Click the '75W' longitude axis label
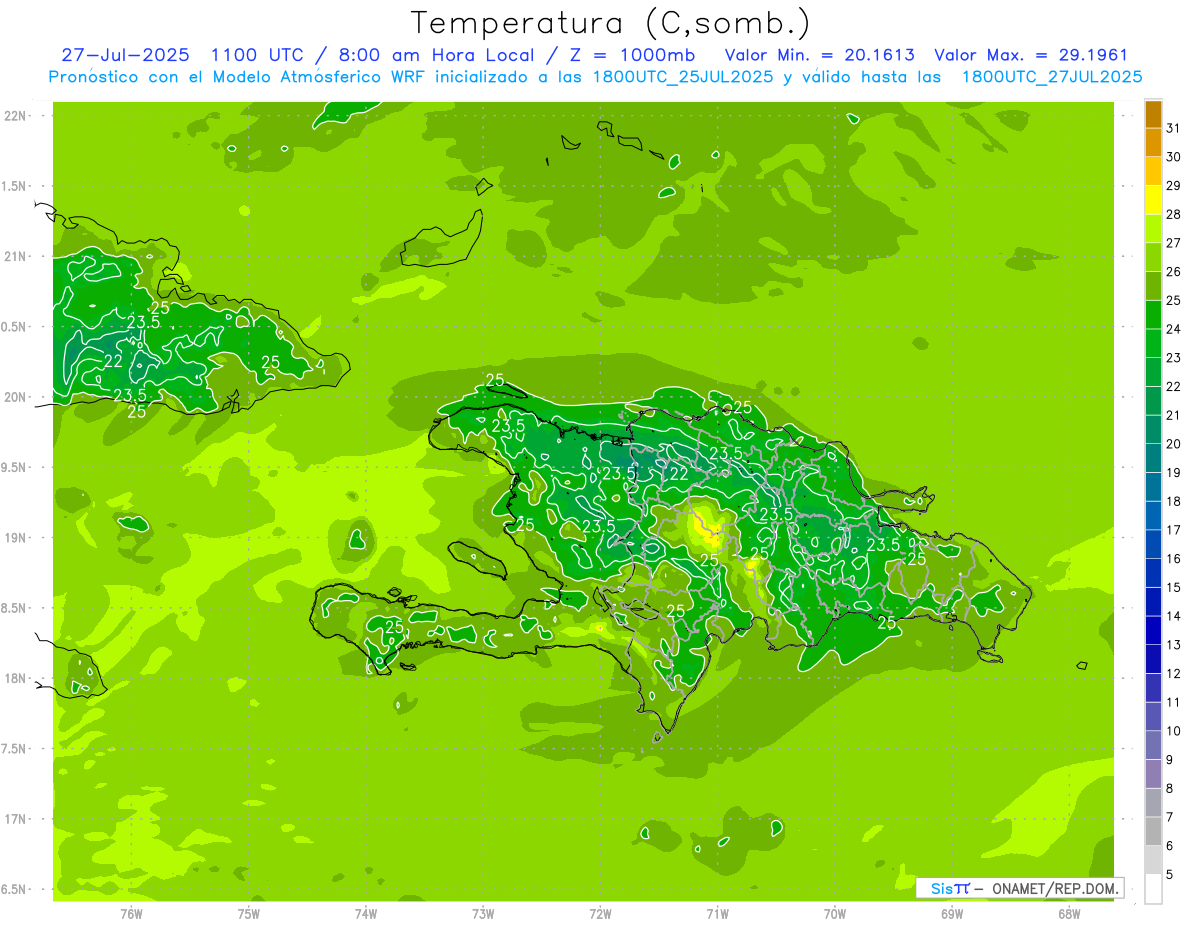This screenshot has height=927, width=1200. tap(248, 913)
